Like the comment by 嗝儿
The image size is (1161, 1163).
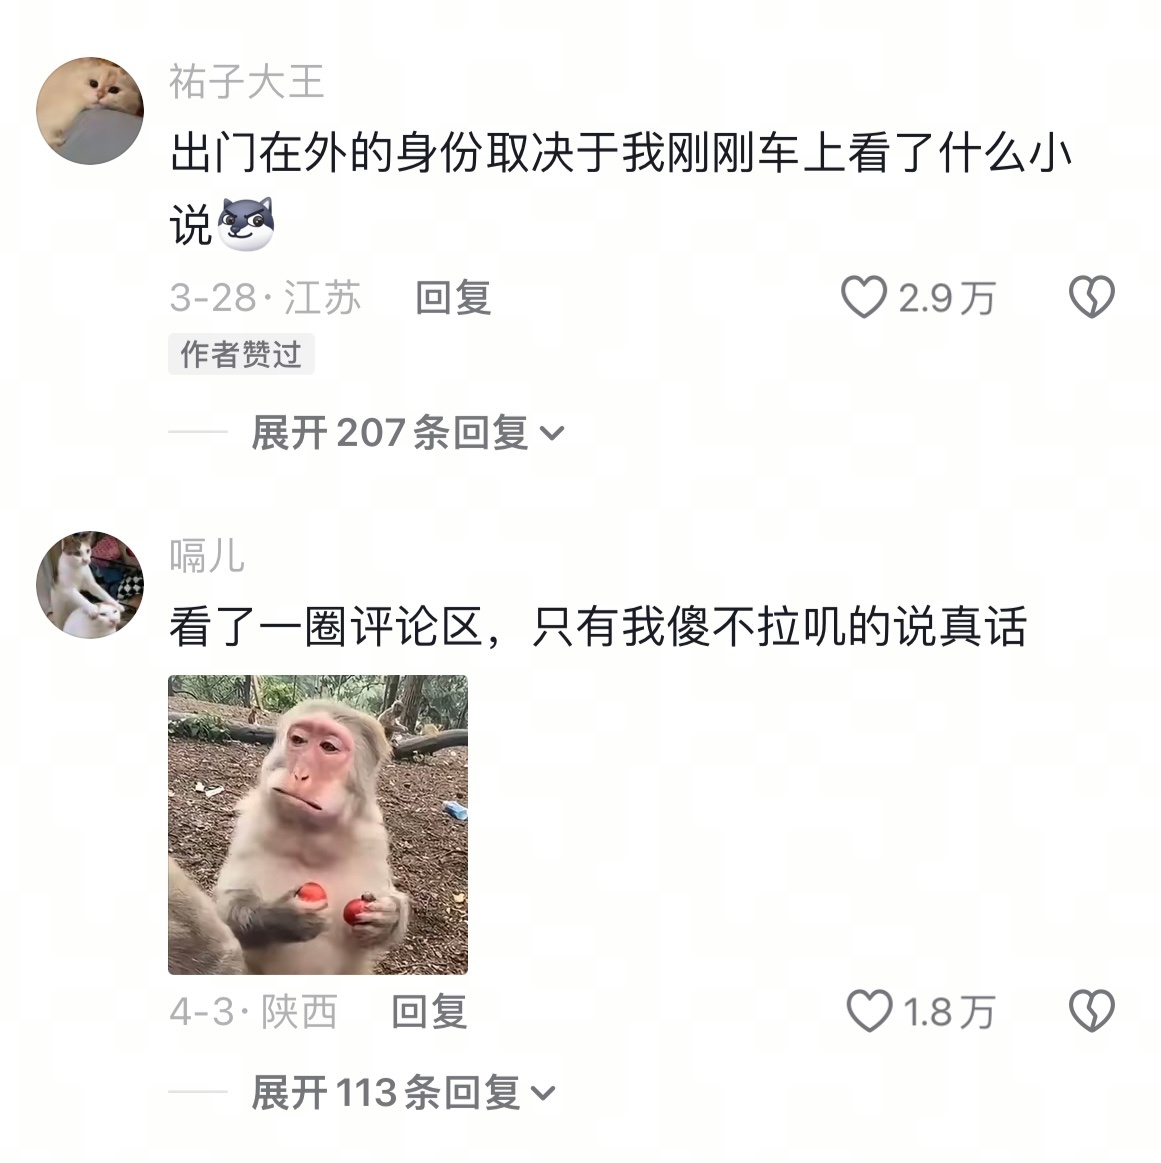(869, 1011)
